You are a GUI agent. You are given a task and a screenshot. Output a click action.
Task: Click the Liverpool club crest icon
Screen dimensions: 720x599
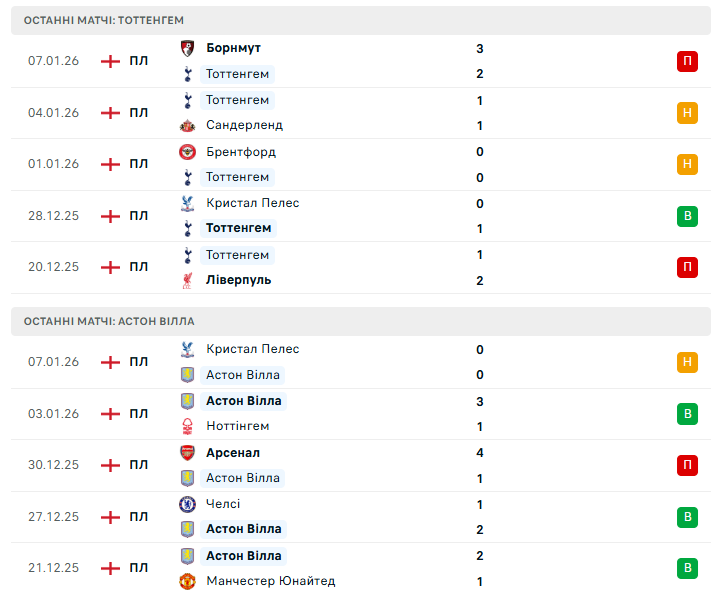(186, 281)
